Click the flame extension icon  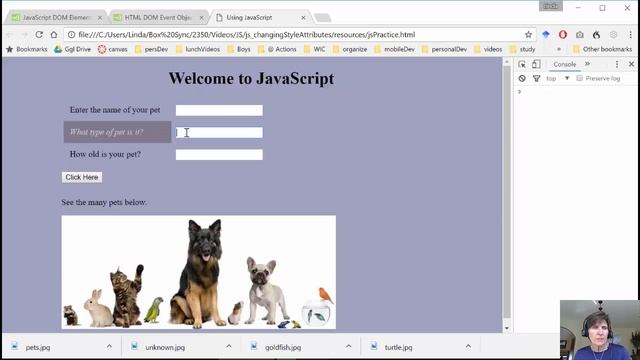[596, 35]
